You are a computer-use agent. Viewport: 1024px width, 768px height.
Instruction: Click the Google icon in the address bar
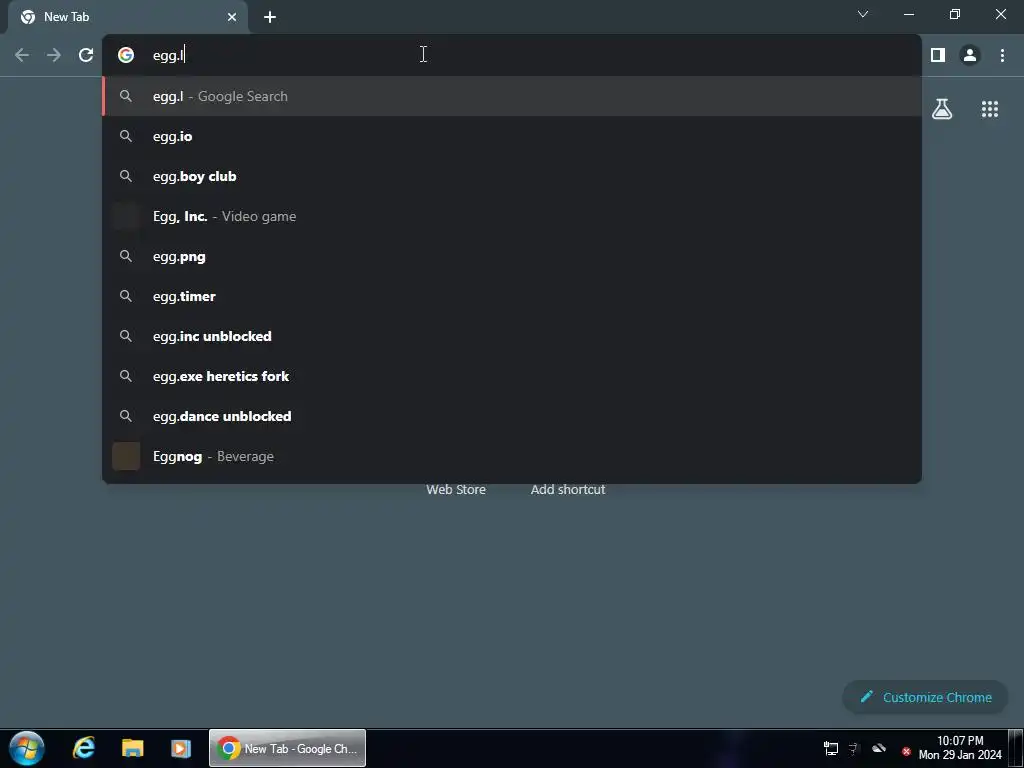(126, 55)
